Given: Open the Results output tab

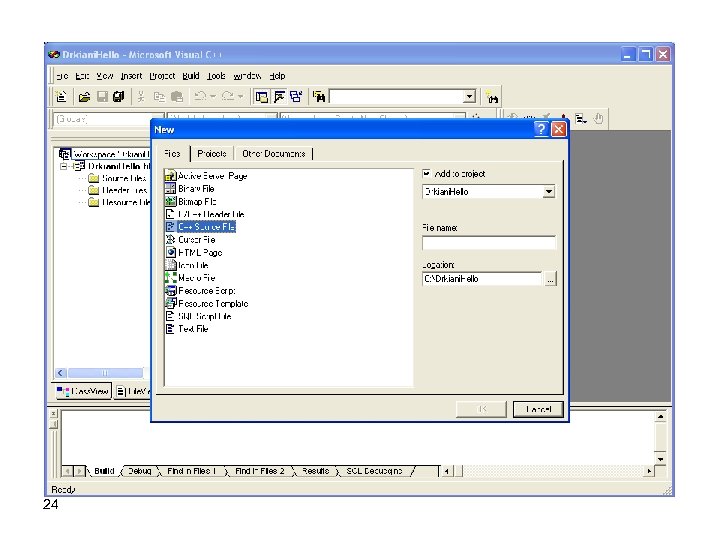Looking at the screenshot, I should (315, 471).
